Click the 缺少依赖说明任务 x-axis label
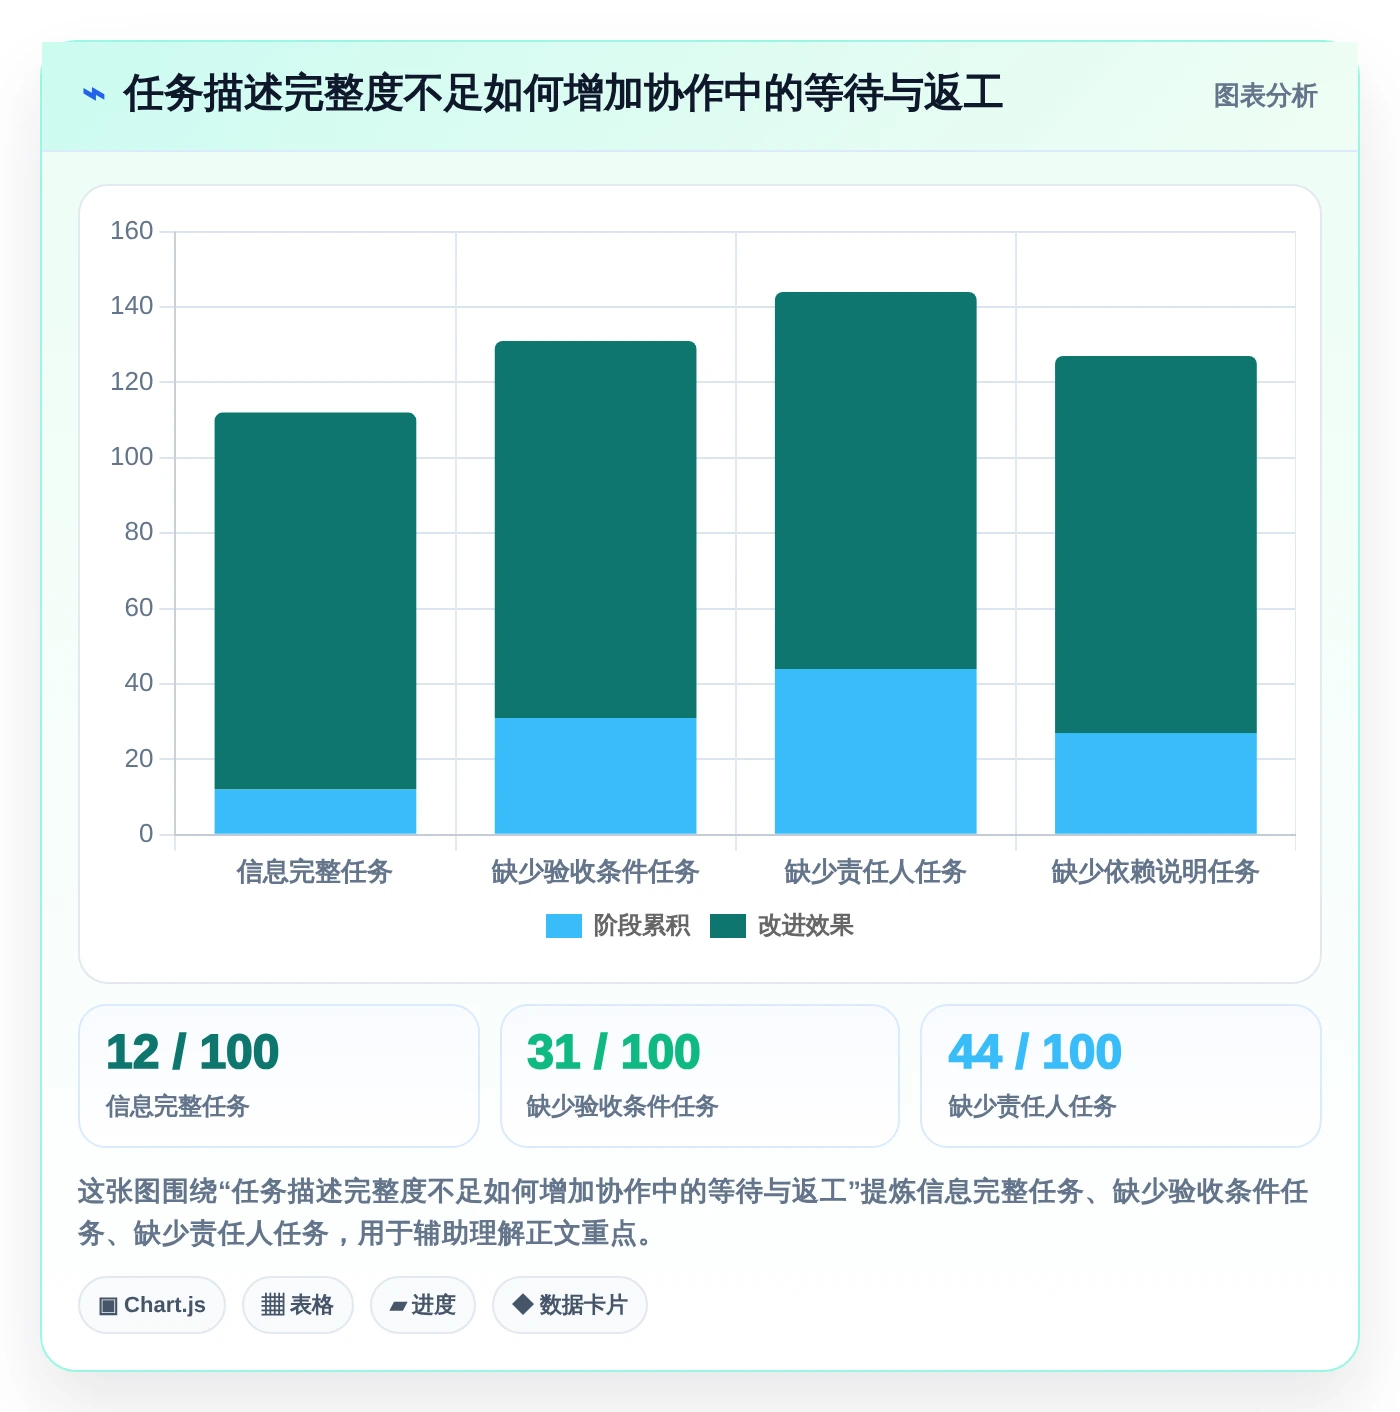This screenshot has height=1412, width=1400. (1155, 872)
